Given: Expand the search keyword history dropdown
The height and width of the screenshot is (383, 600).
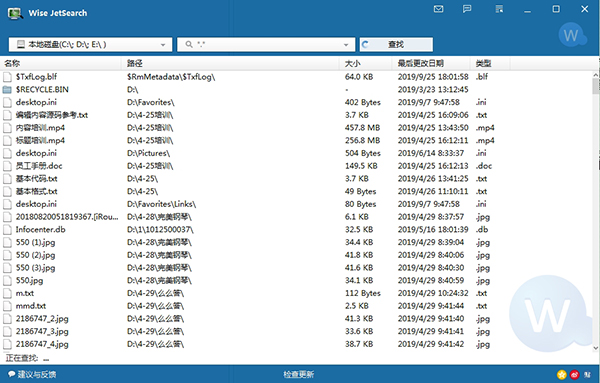Looking at the screenshot, I should pos(346,45).
